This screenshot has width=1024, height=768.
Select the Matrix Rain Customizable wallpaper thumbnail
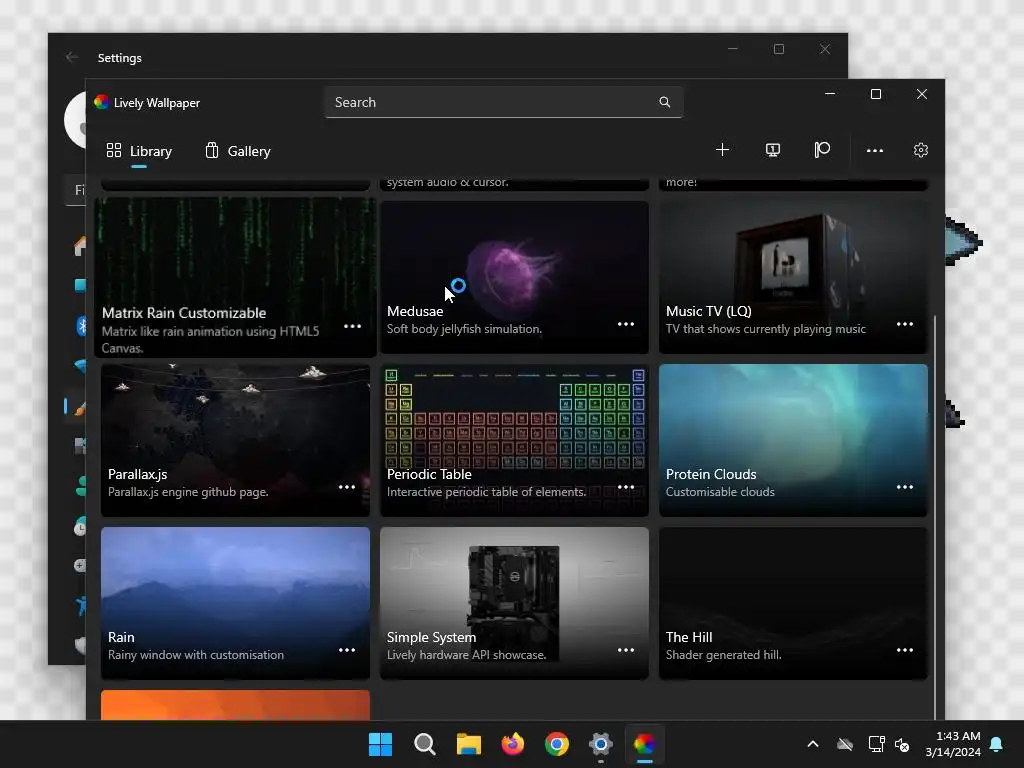[x=235, y=277]
